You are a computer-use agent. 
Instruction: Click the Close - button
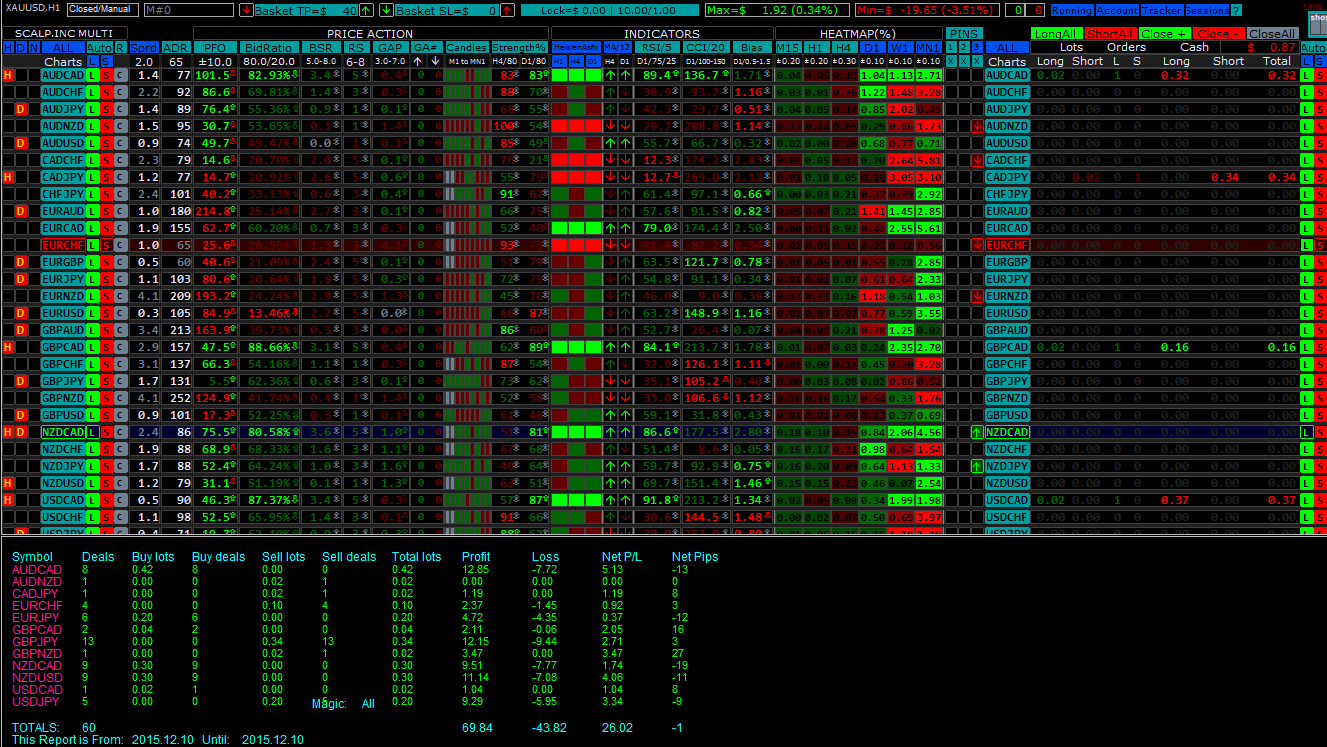pyautogui.click(x=1219, y=33)
